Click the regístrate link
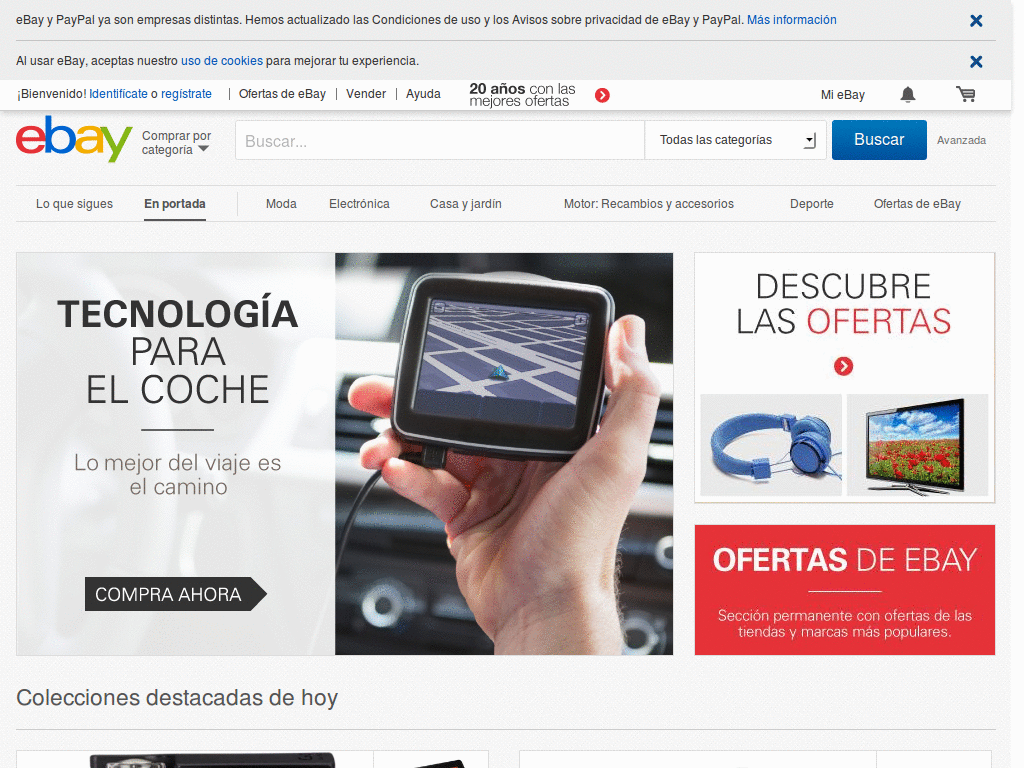 (x=186, y=94)
